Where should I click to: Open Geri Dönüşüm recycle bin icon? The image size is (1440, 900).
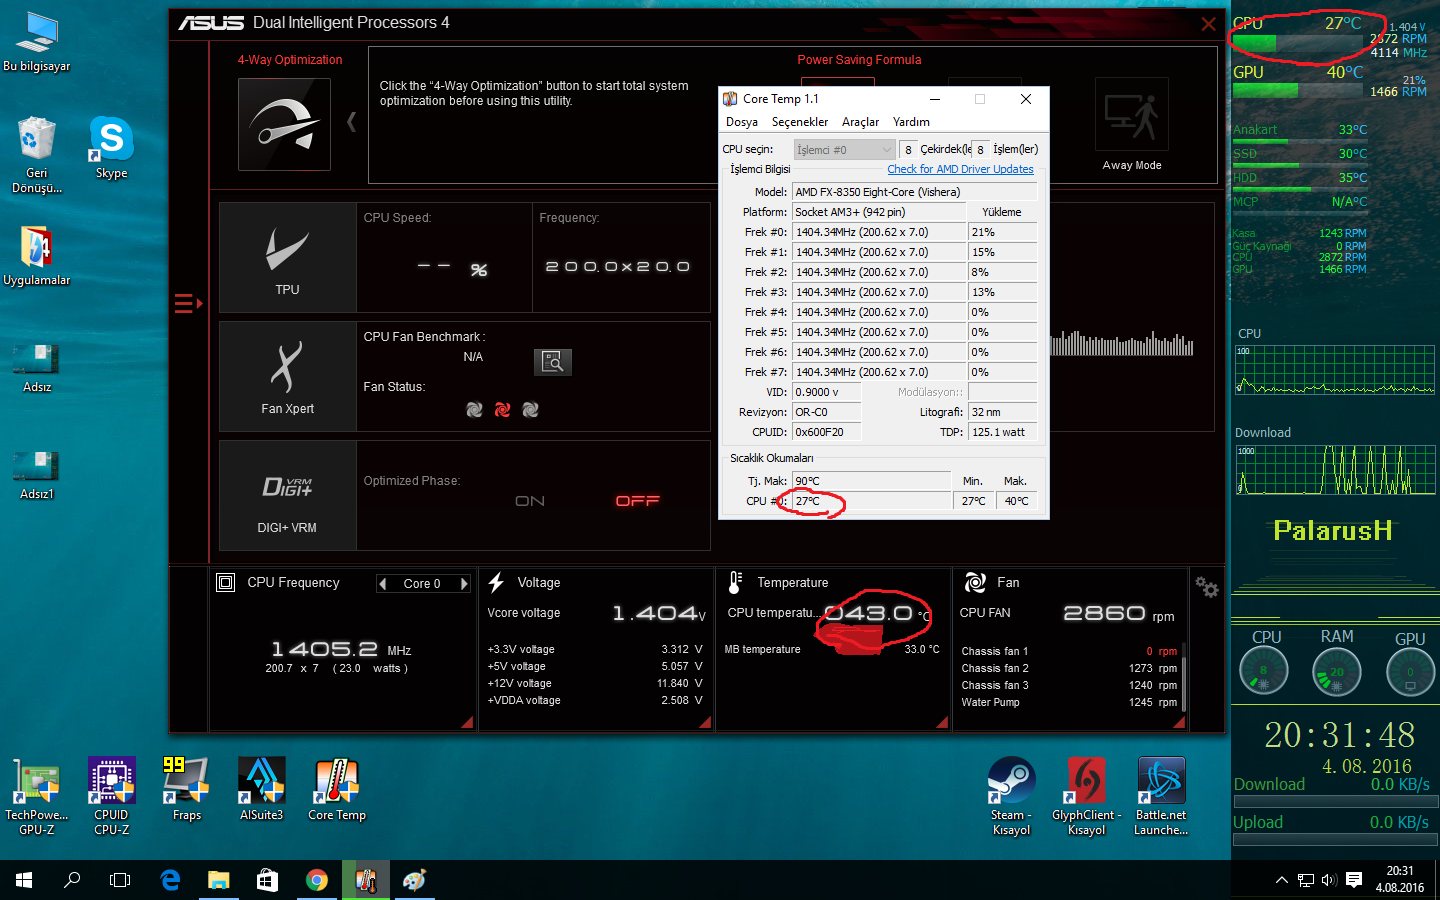[37, 154]
